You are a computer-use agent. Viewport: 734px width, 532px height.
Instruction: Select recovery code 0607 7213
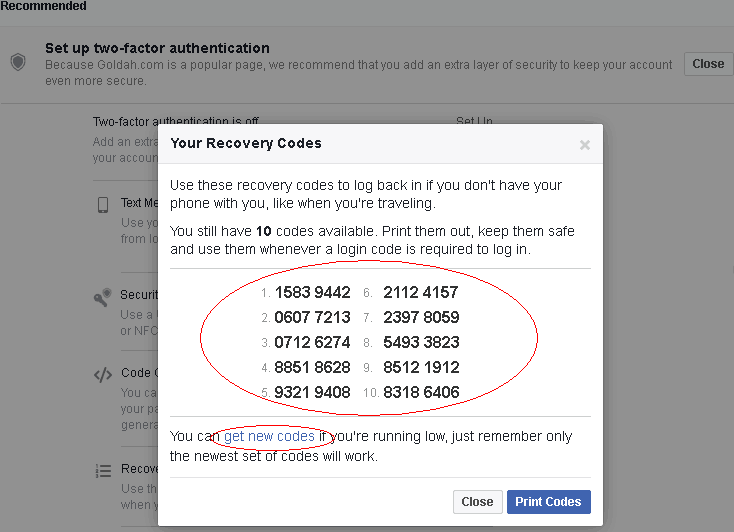[312, 318]
